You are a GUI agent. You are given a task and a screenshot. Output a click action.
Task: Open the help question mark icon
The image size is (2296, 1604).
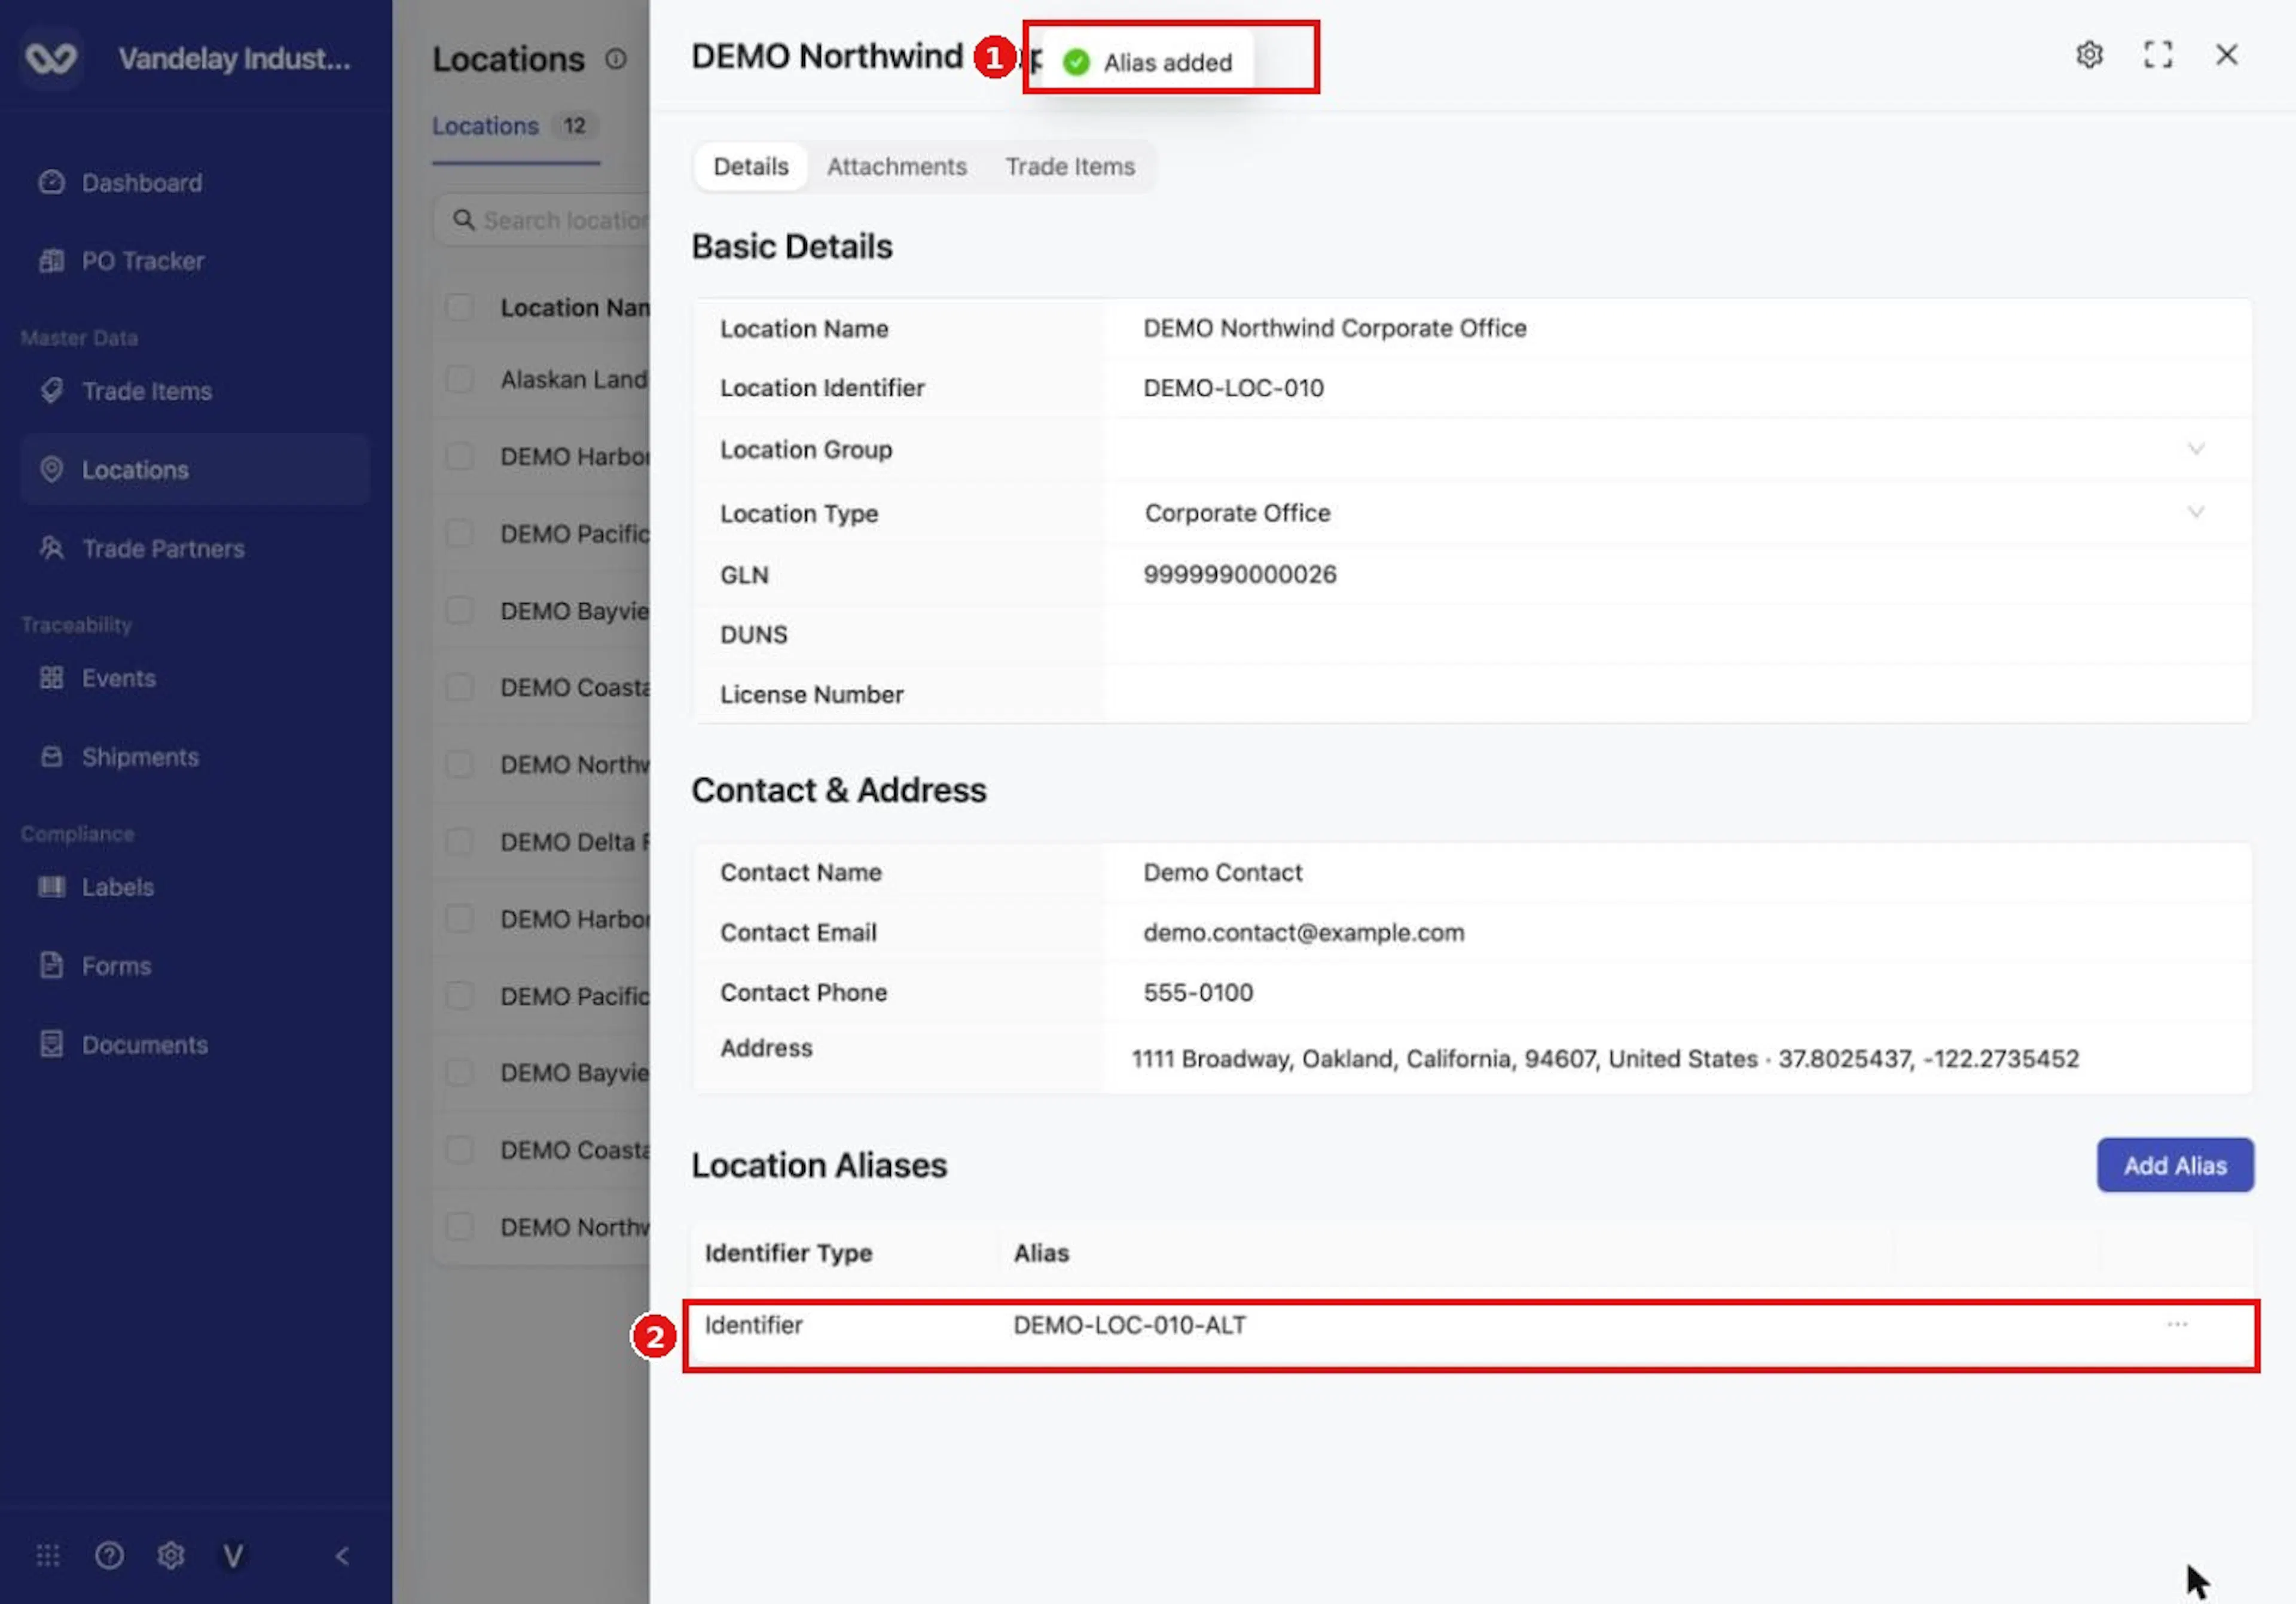click(109, 1555)
